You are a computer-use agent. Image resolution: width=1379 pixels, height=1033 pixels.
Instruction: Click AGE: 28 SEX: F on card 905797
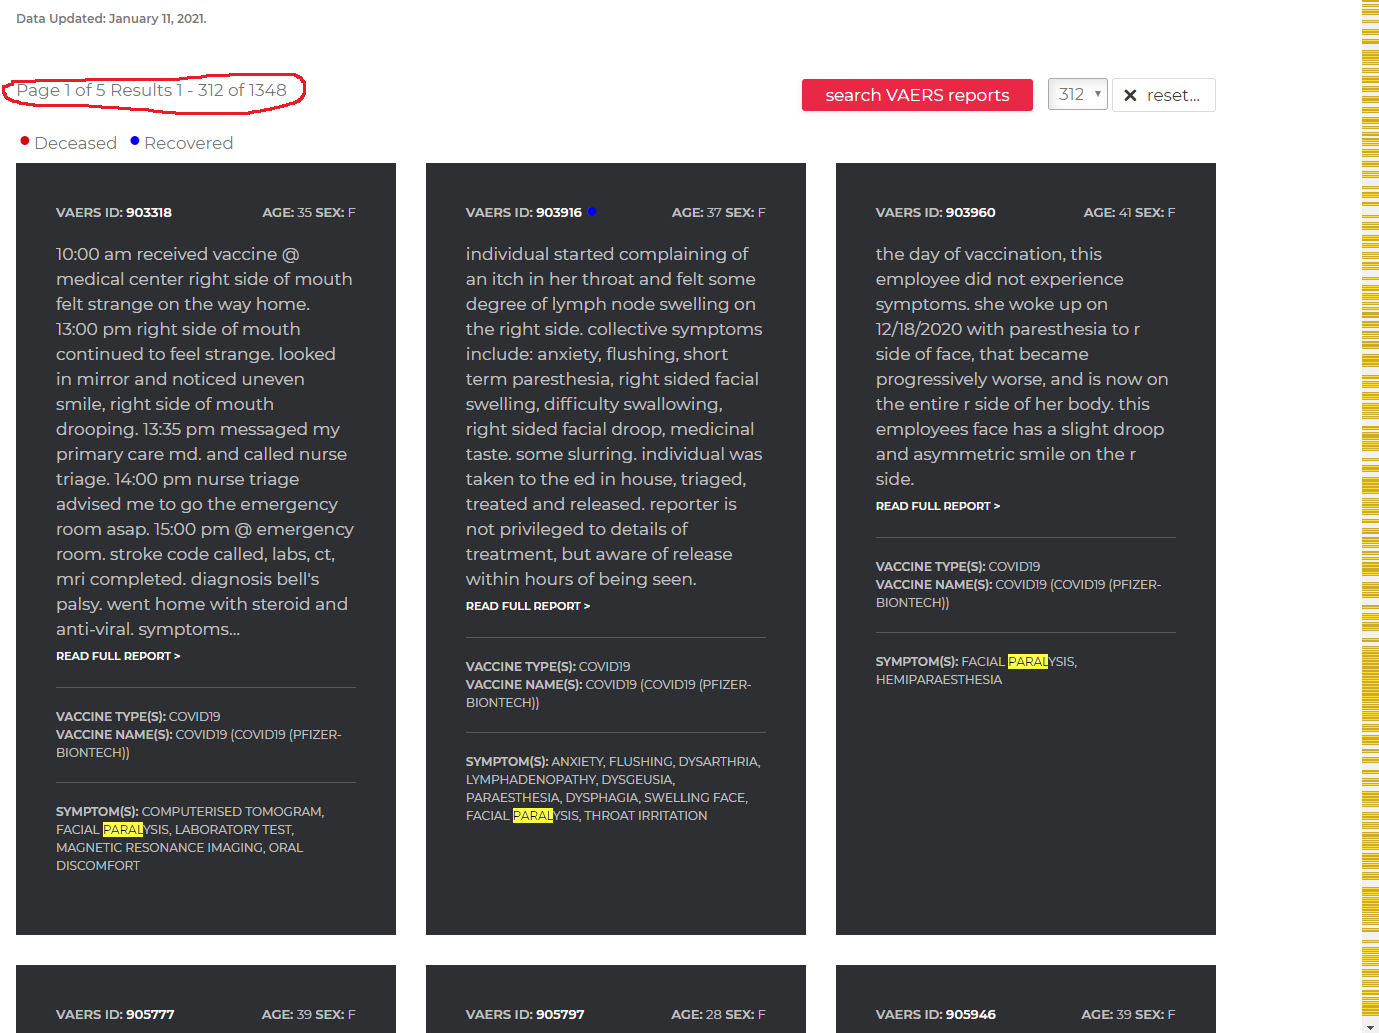(718, 1014)
